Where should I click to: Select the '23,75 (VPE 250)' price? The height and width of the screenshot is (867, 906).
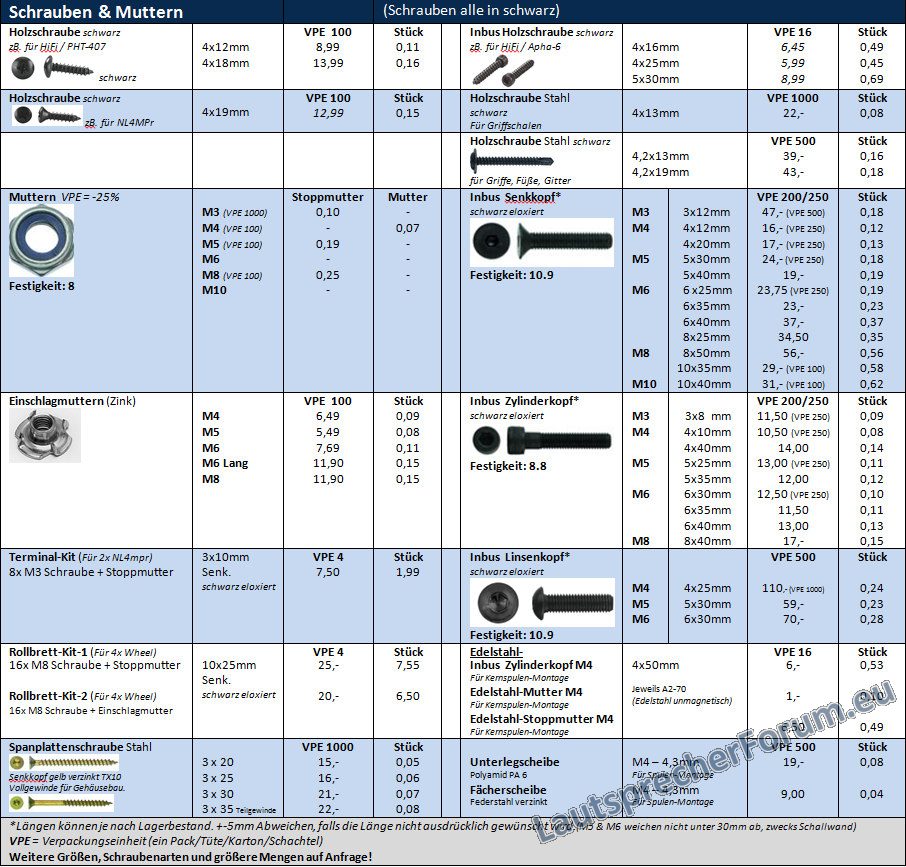(x=793, y=290)
